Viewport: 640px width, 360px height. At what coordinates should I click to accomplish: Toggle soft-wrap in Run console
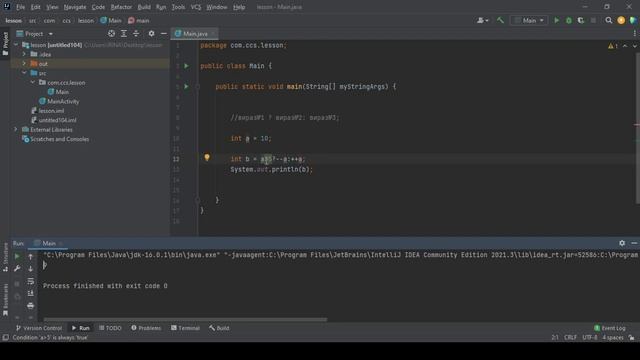30,281
